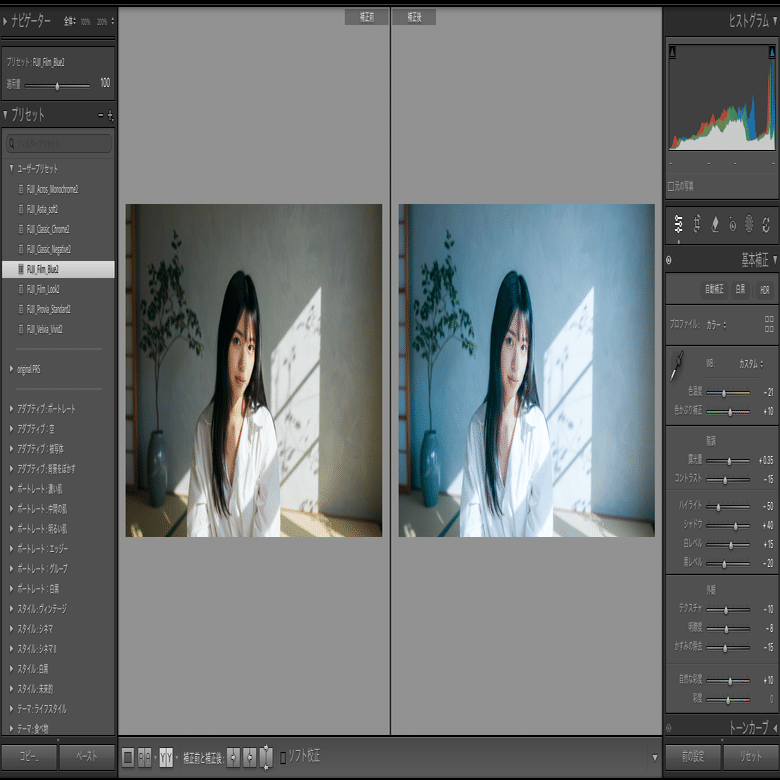
Task: Select the Crop overlay tool
Action: [x=697, y=224]
